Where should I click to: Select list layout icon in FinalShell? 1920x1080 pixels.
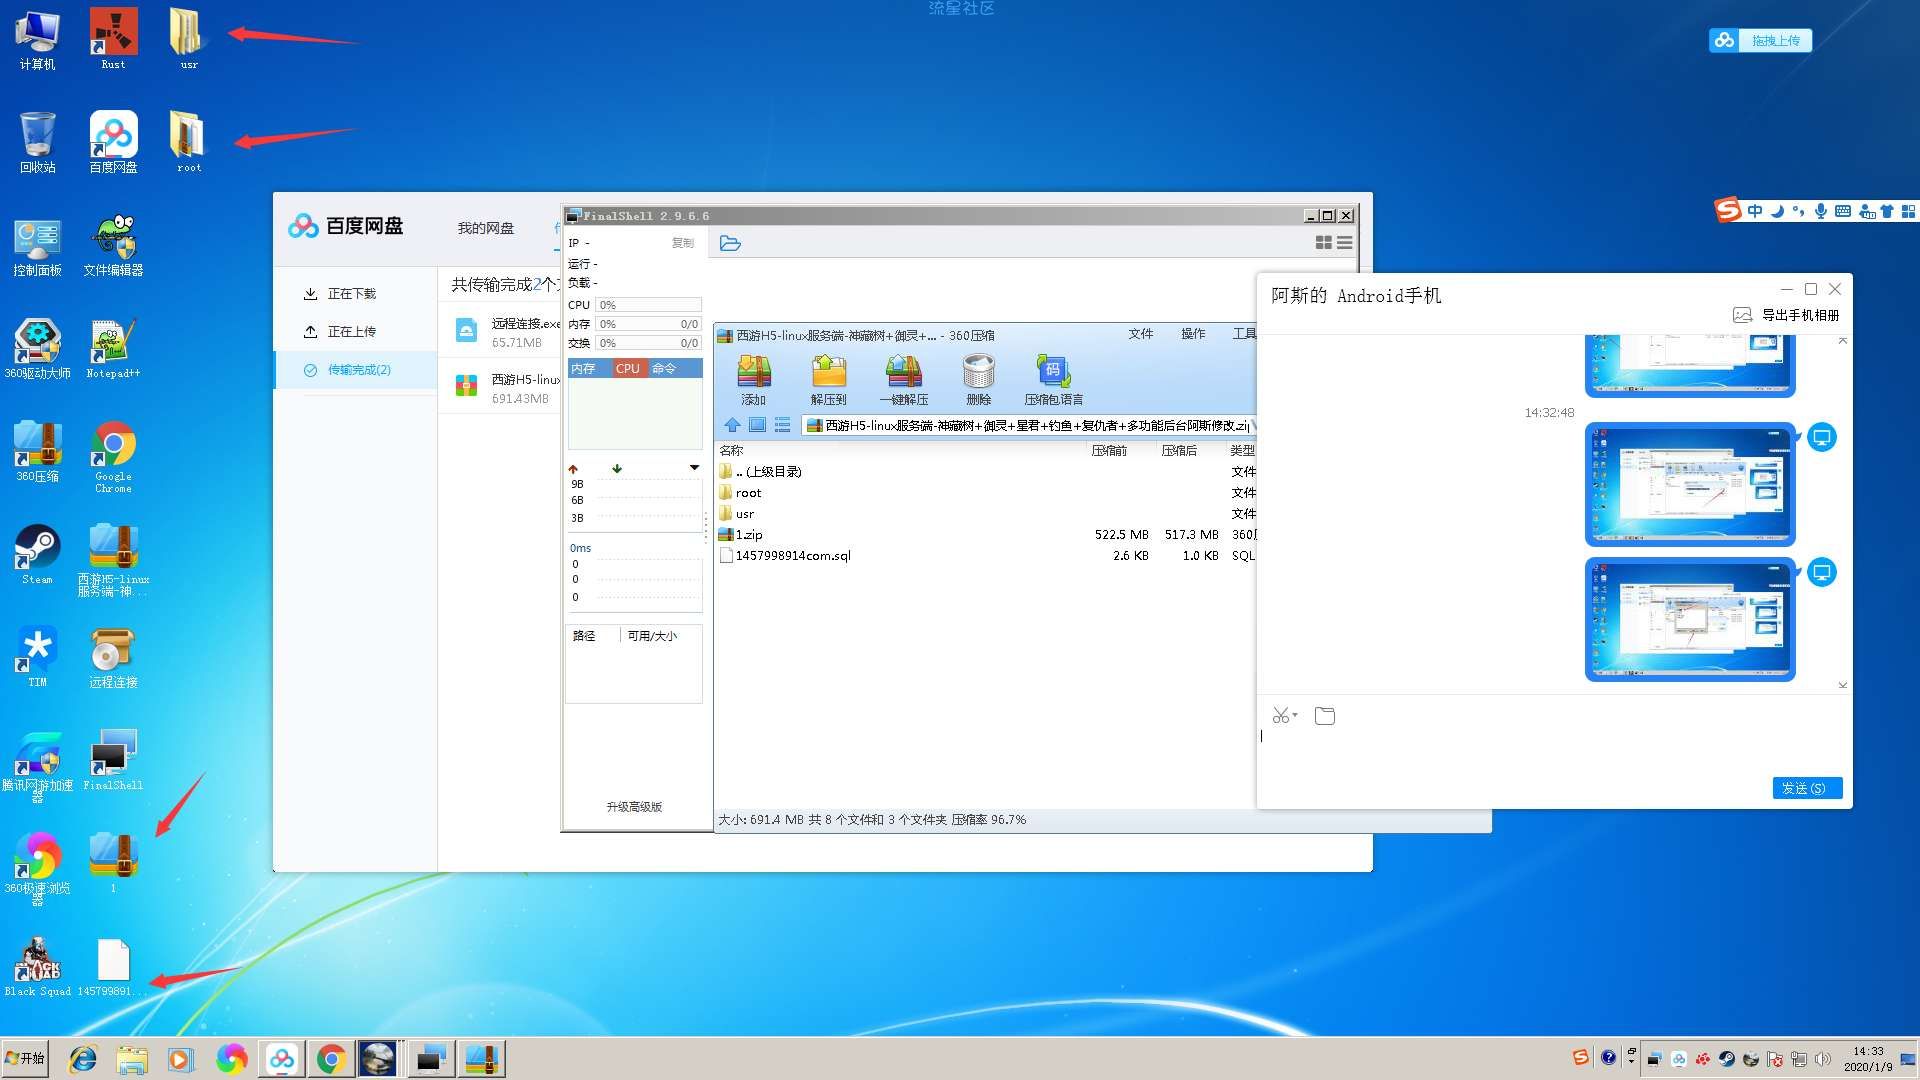click(x=1345, y=243)
